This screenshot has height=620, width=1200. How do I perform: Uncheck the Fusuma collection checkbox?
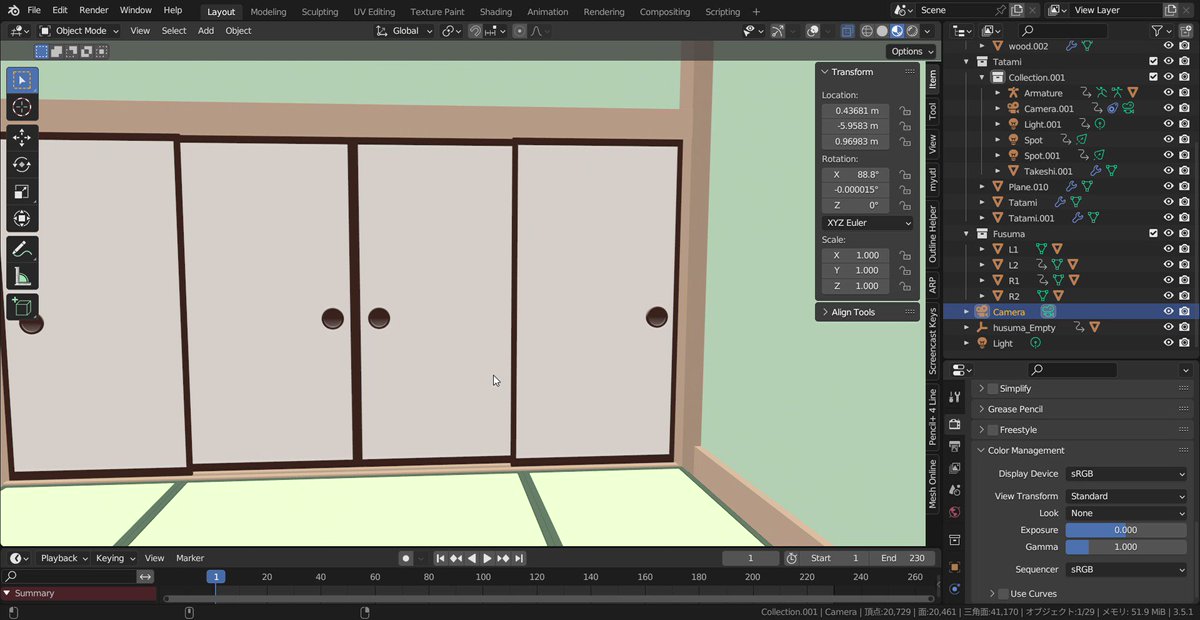tap(1152, 233)
